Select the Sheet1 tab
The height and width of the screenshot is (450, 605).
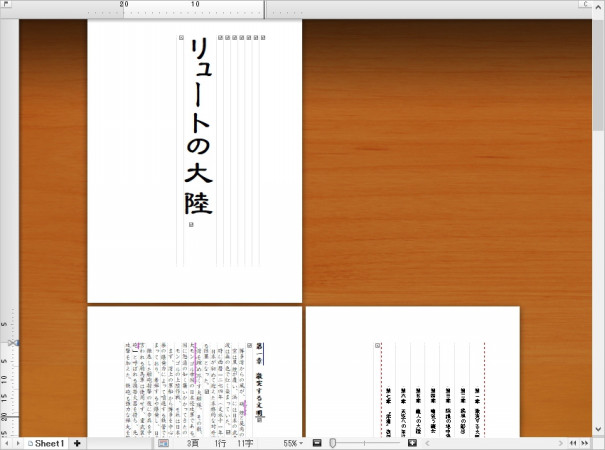pyautogui.click(x=45, y=443)
